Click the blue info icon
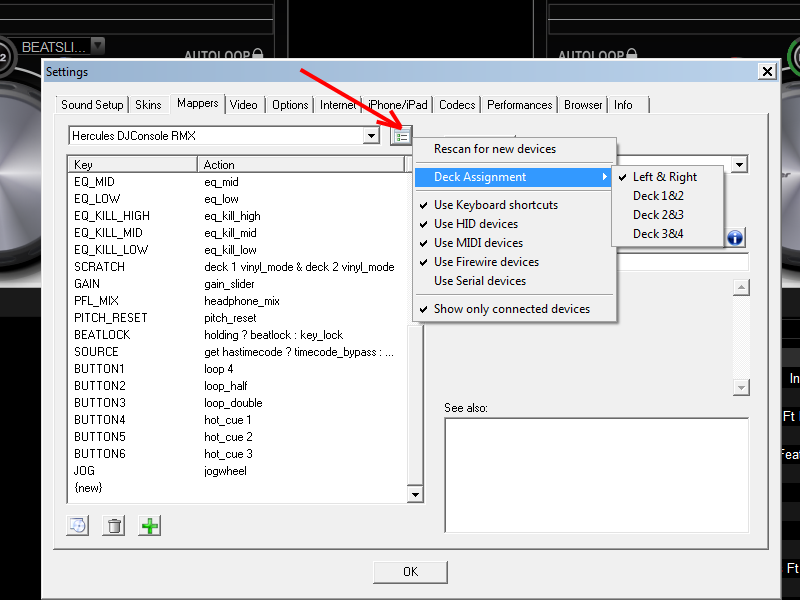Screen dimensions: 800x600 click(735, 238)
